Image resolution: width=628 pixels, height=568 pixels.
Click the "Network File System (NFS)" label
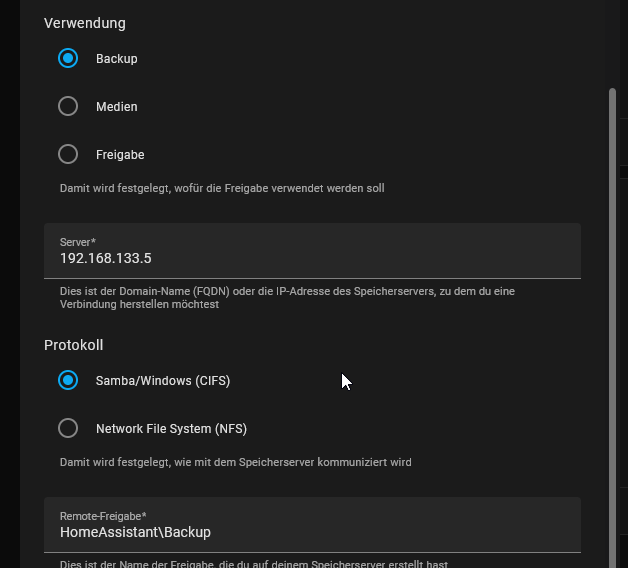[171, 429]
